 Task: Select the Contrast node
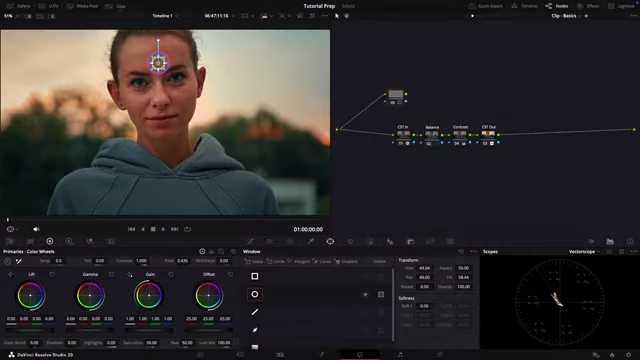(460, 136)
